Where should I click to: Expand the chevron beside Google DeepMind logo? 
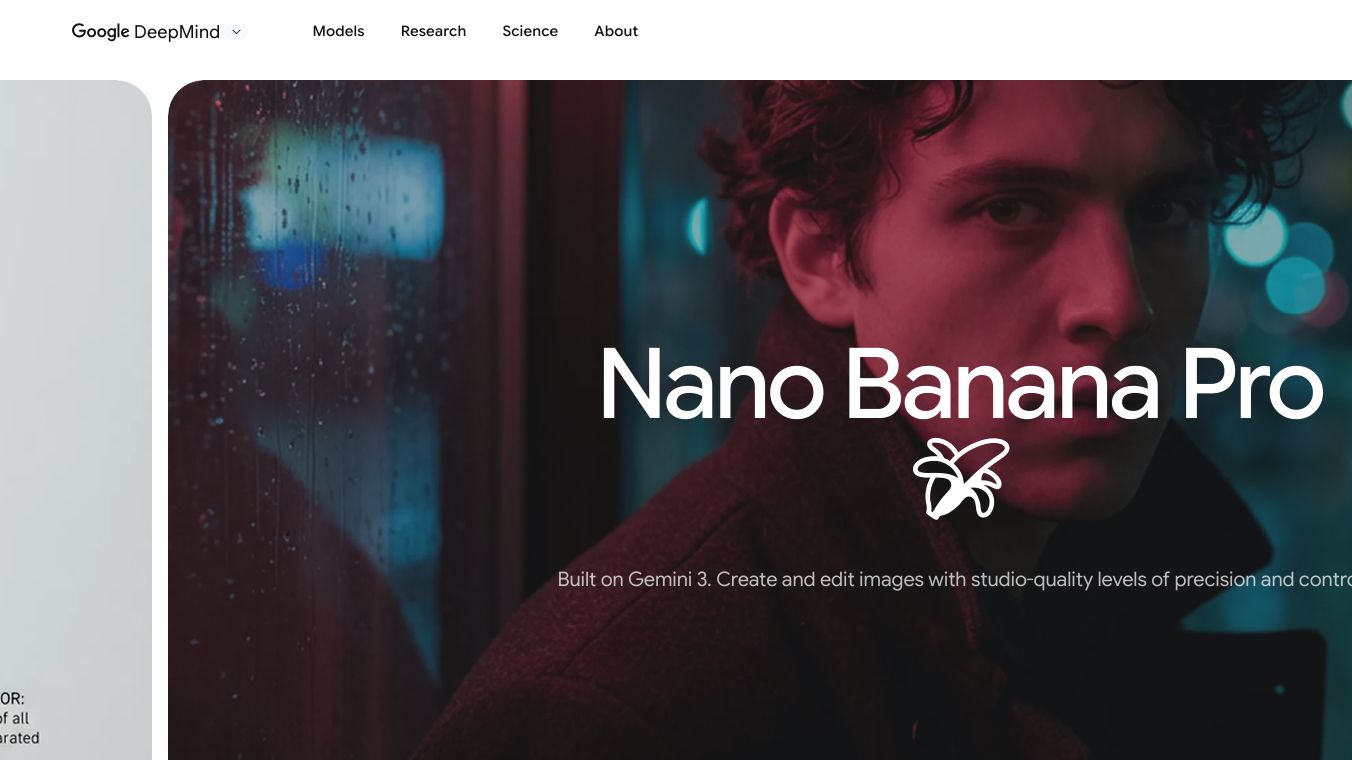237,32
